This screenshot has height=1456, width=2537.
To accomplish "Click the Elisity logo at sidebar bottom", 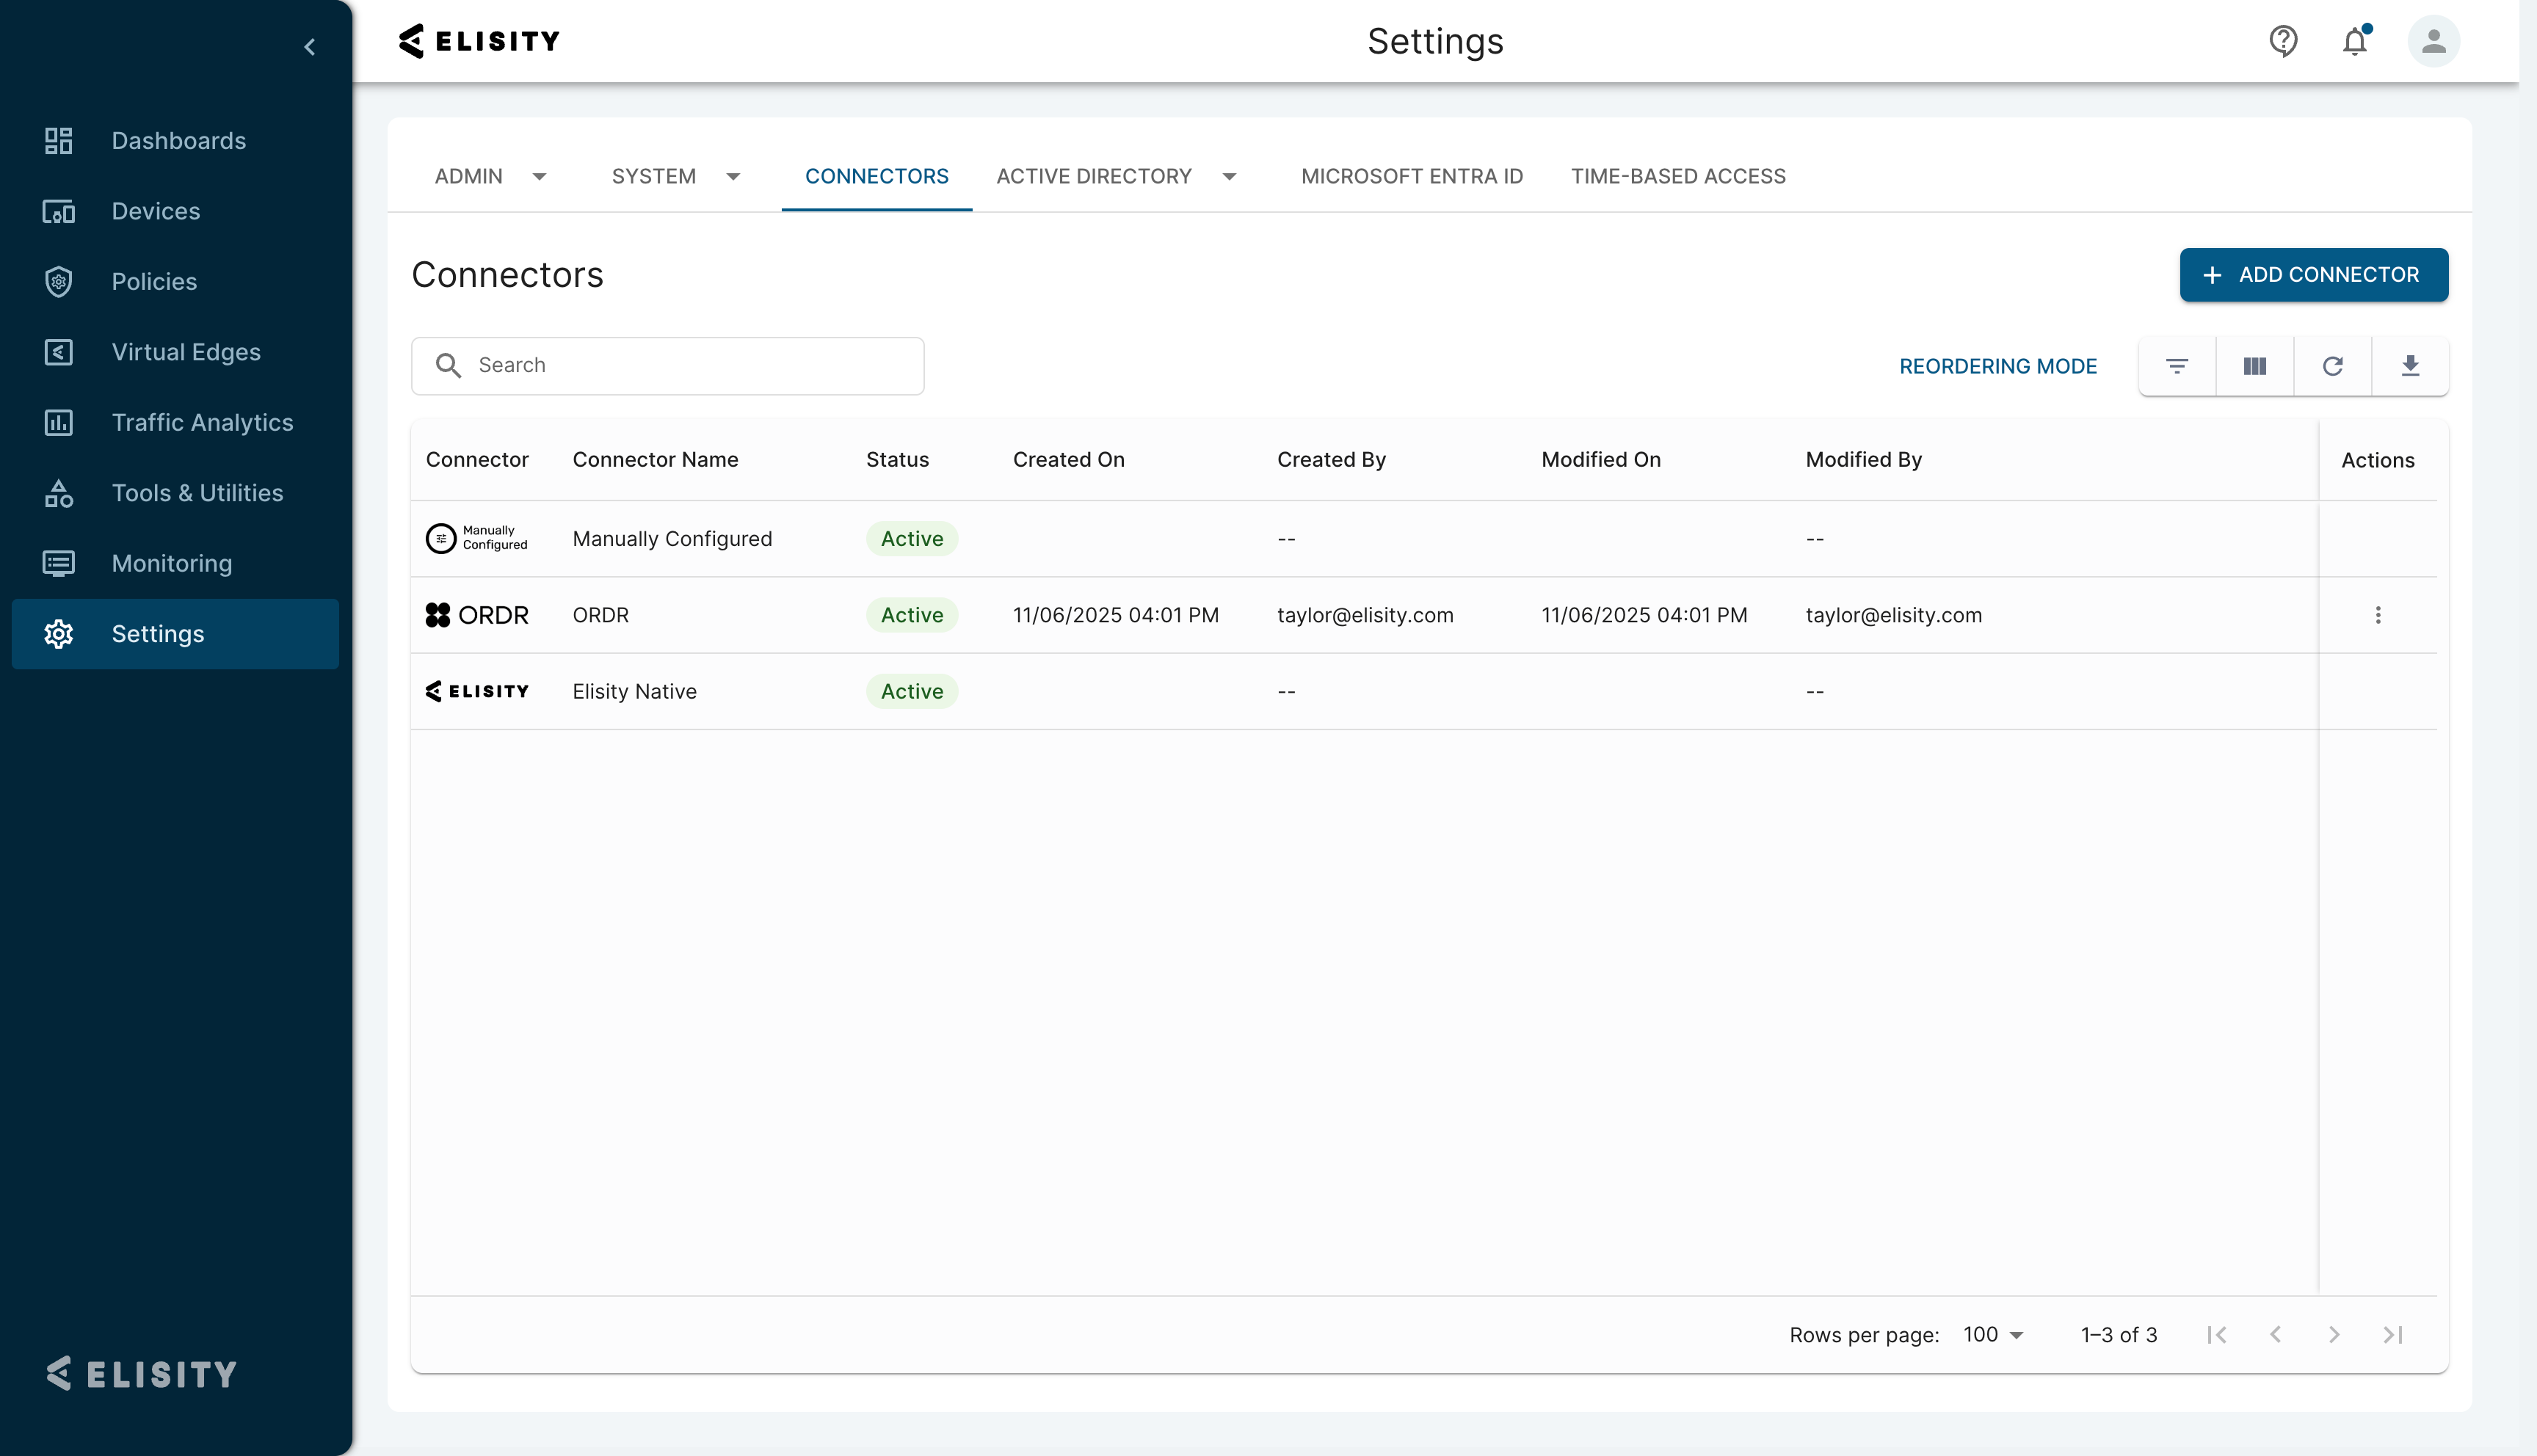I will tap(142, 1374).
